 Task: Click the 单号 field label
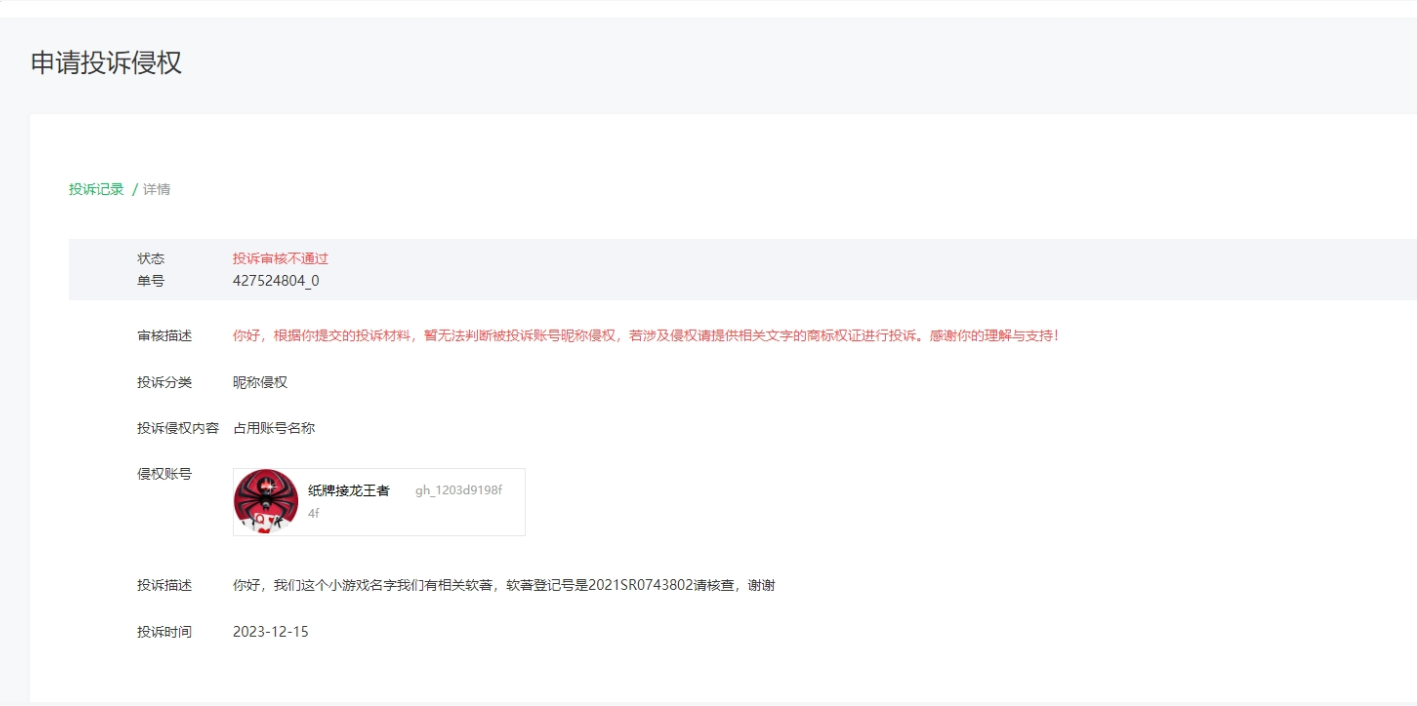(x=151, y=281)
